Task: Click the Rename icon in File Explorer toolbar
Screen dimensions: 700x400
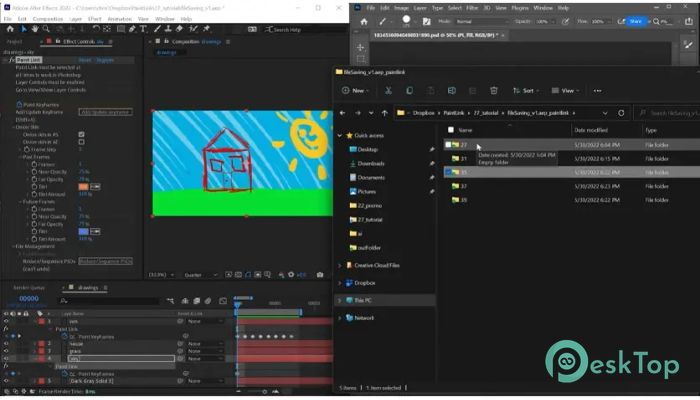Action: pyautogui.click(x=452, y=91)
